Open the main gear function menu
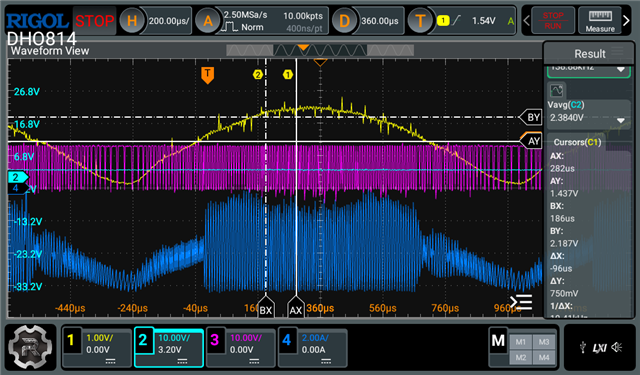 coord(30,347)
